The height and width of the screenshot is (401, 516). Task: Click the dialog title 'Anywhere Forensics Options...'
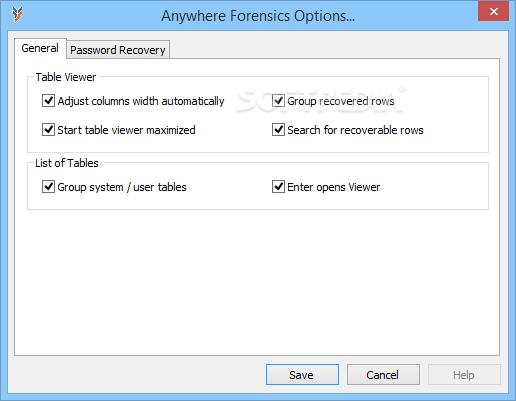tap(258, 16)
